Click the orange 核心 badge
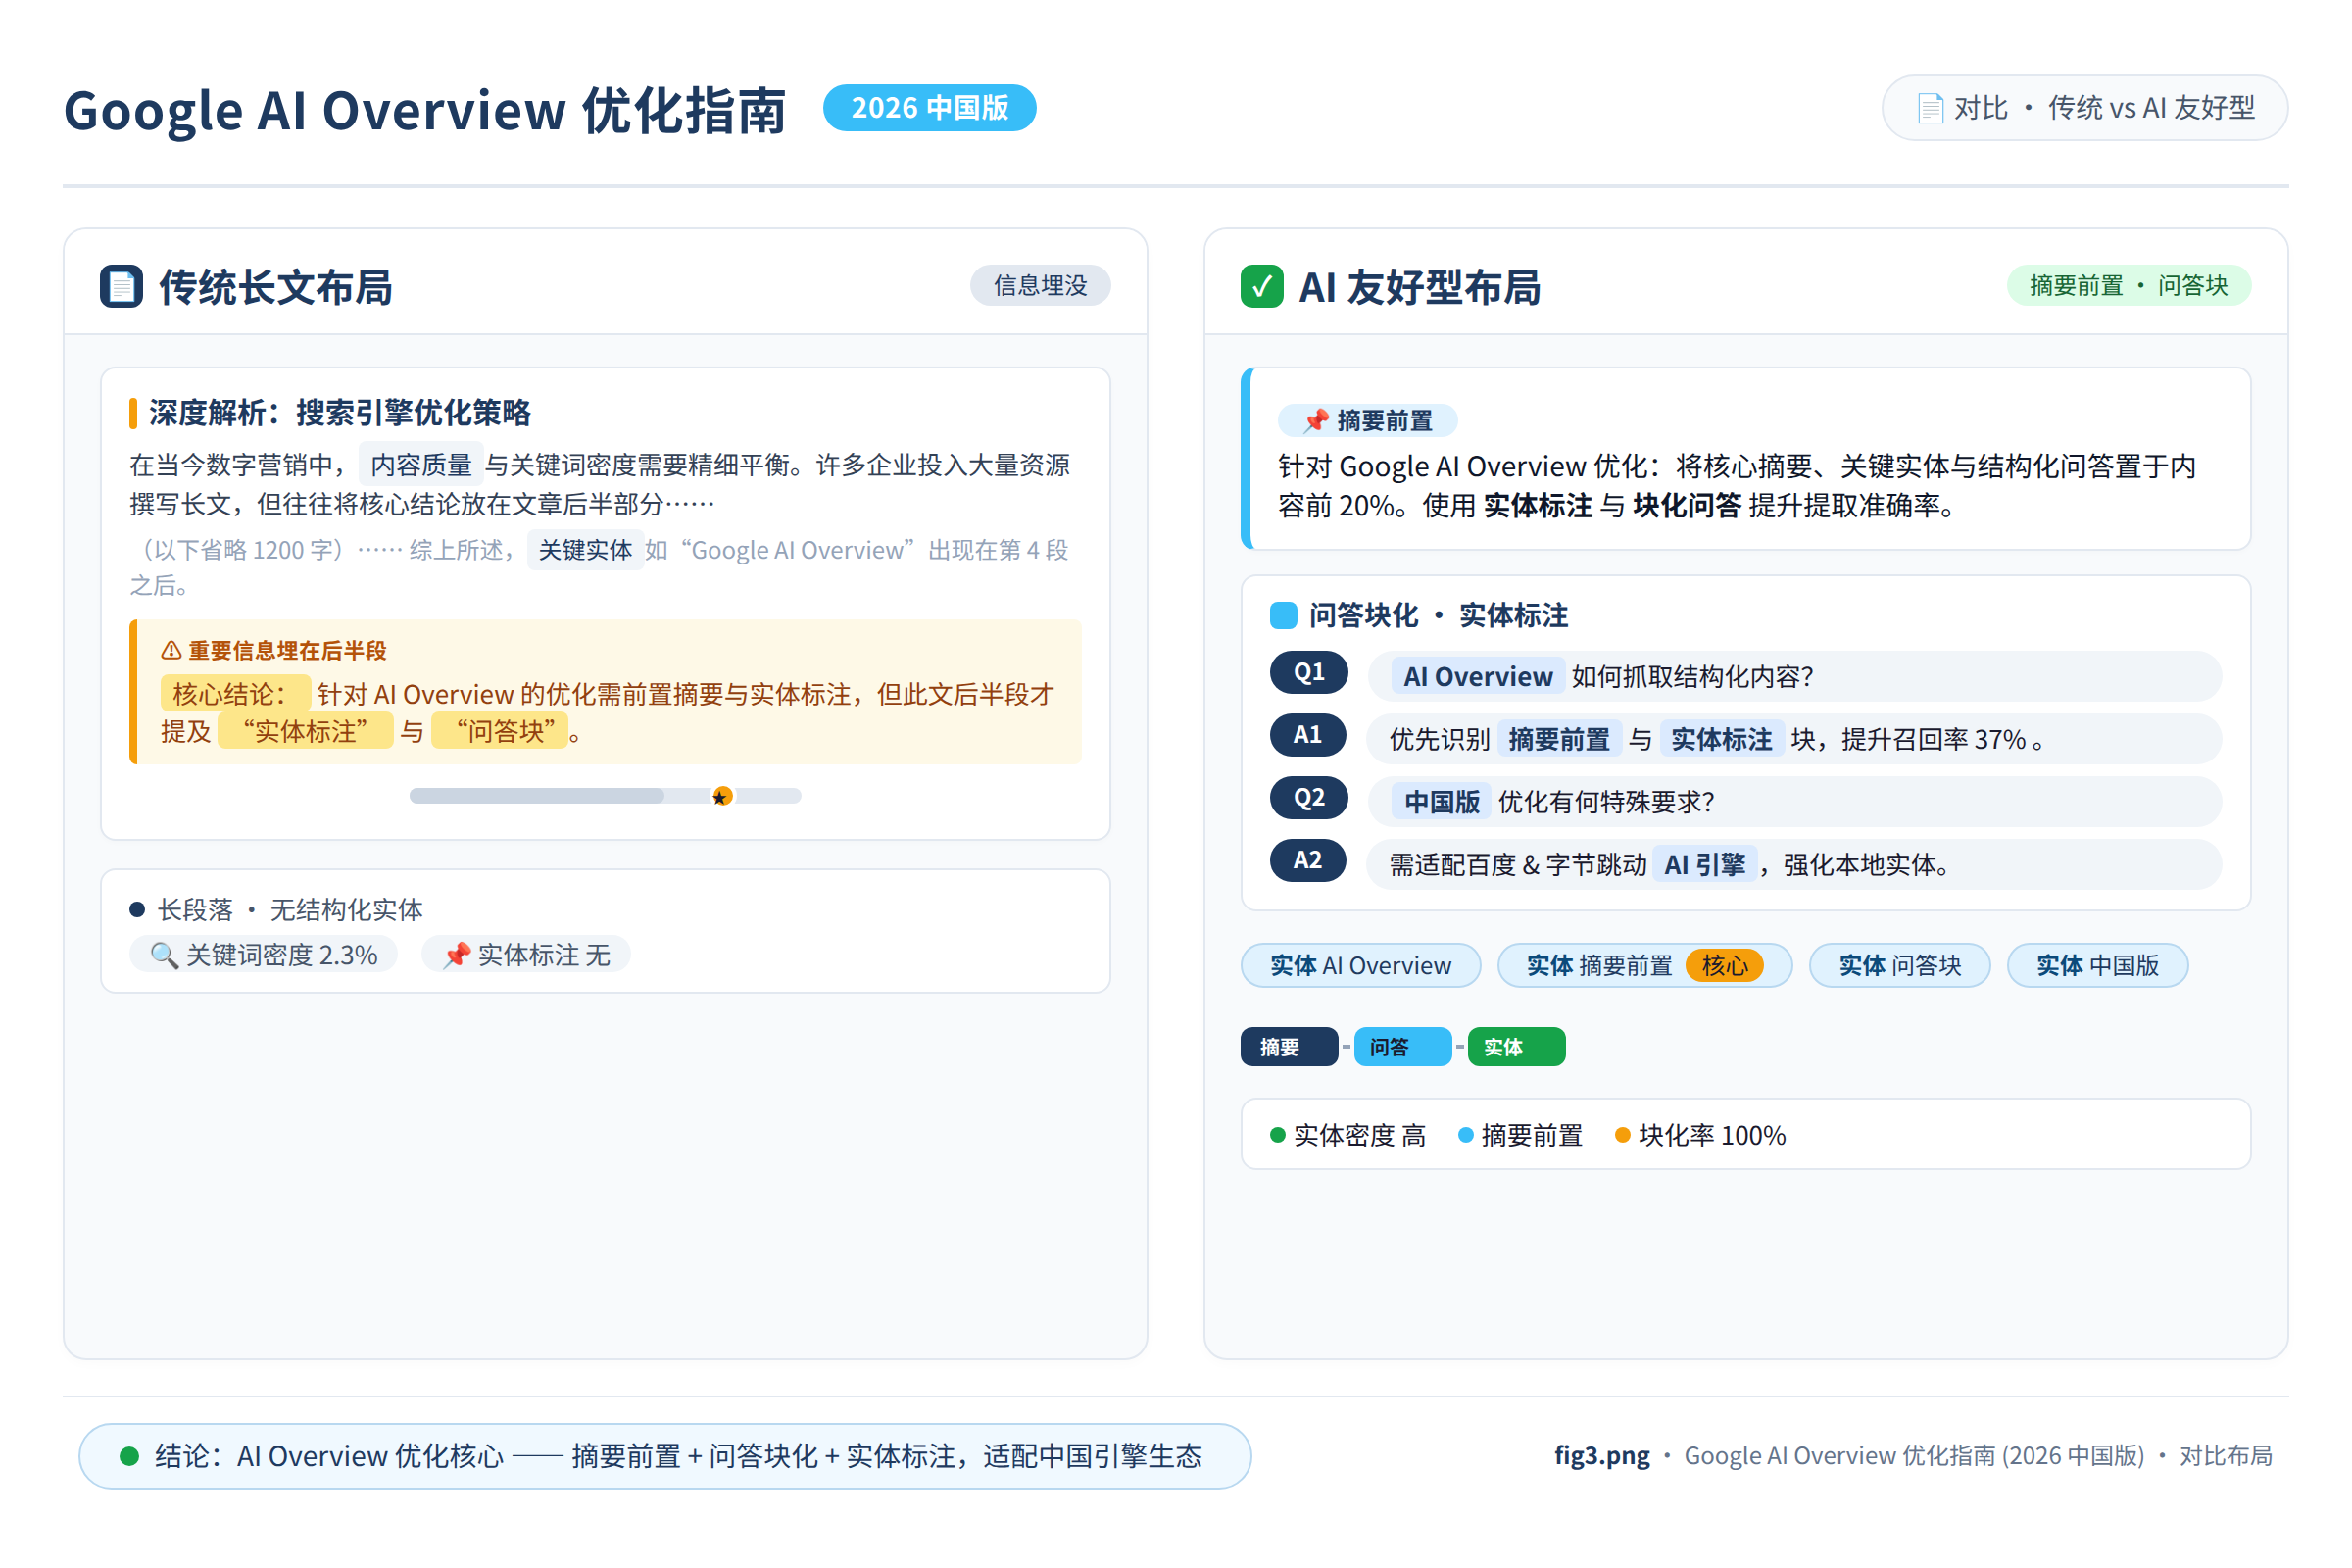 [1725, 965]
